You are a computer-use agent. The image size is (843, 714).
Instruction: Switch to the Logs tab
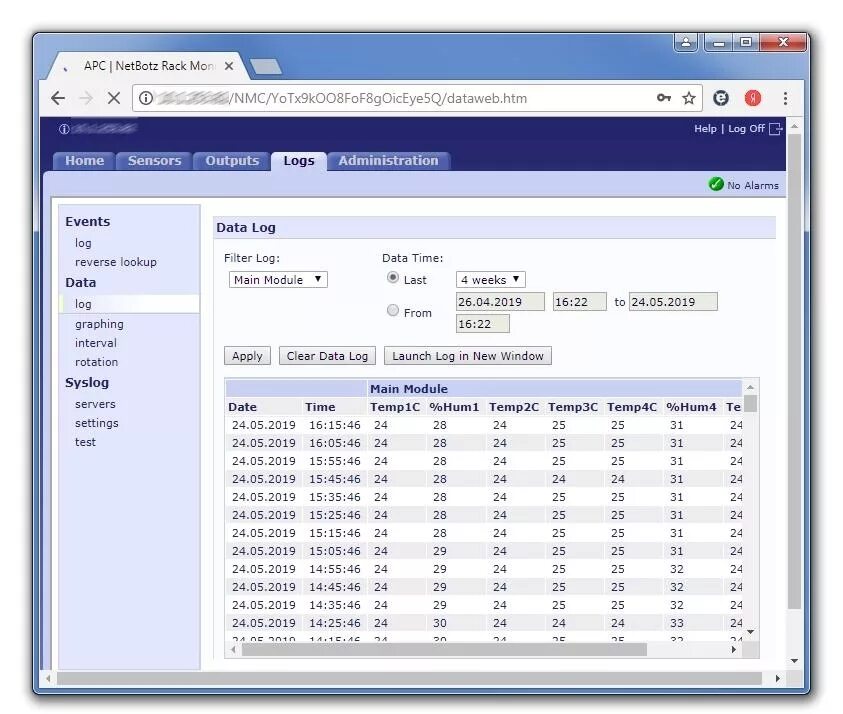(x=299, y=161)
